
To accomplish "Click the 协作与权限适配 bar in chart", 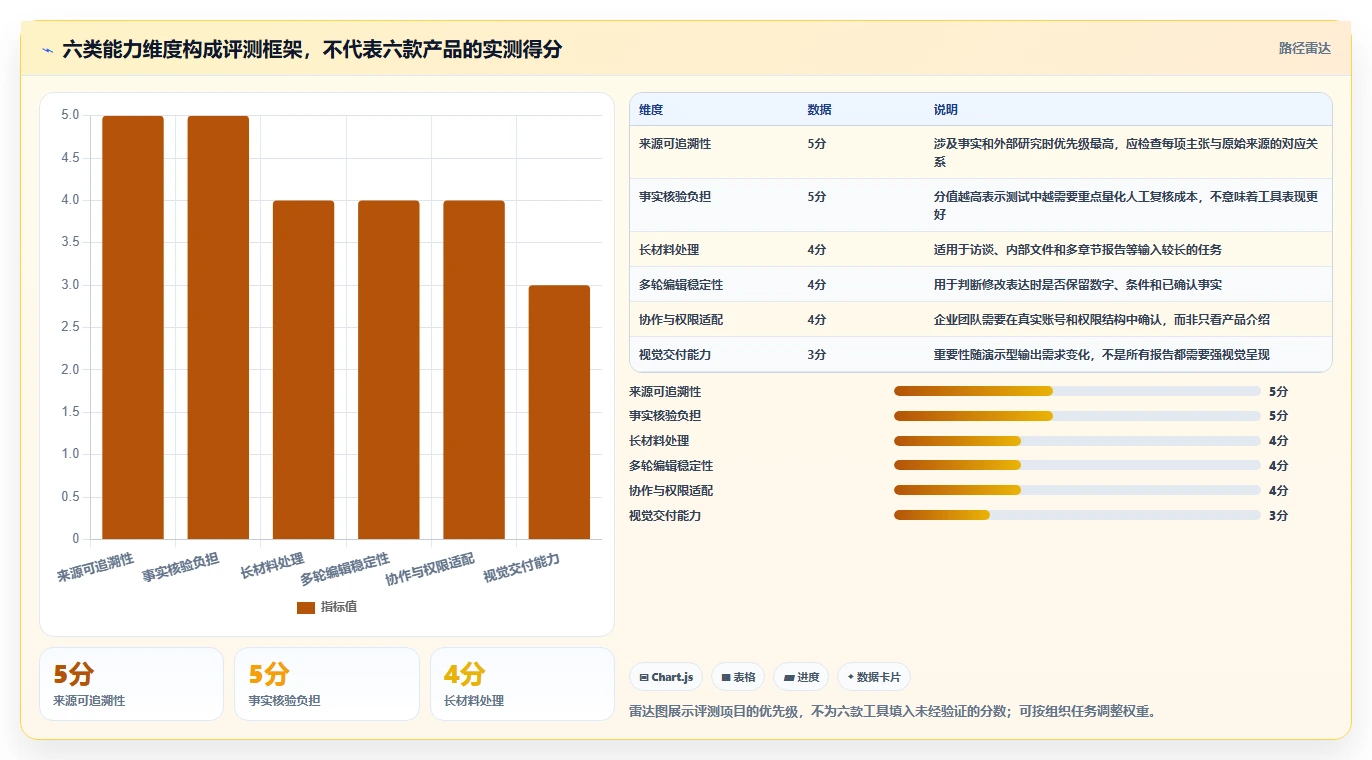I will point(474,370).
